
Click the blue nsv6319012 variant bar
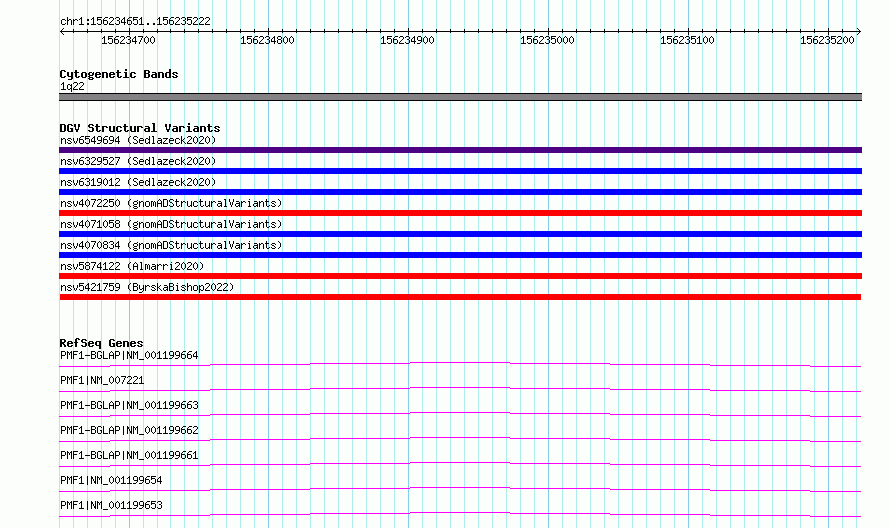tap(460, 192)
